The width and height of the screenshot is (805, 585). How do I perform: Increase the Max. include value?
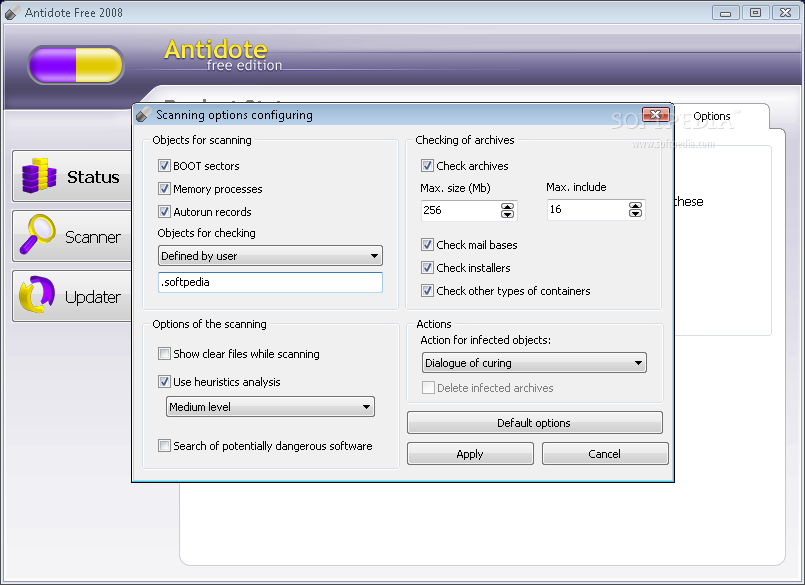(635, 205)
